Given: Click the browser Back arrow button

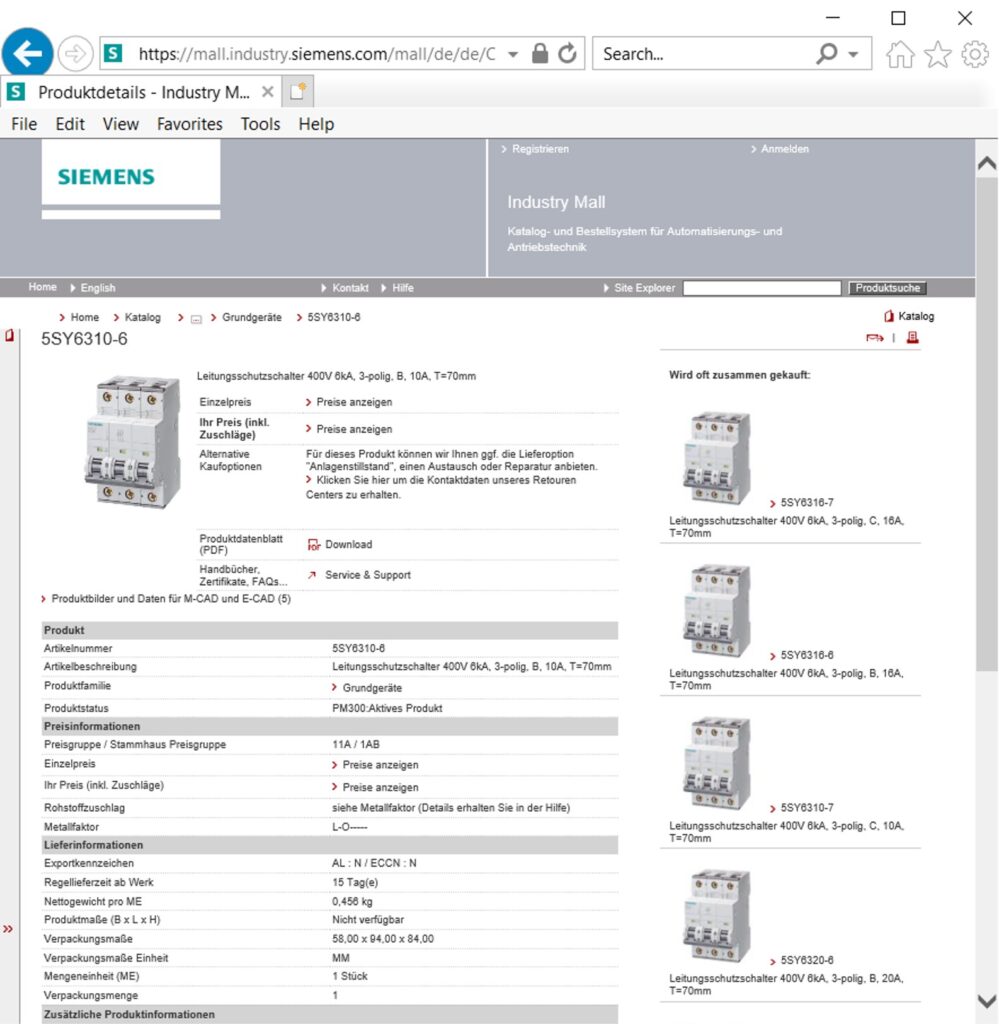Looking at the screenshot, I should [x=28, y=54].
